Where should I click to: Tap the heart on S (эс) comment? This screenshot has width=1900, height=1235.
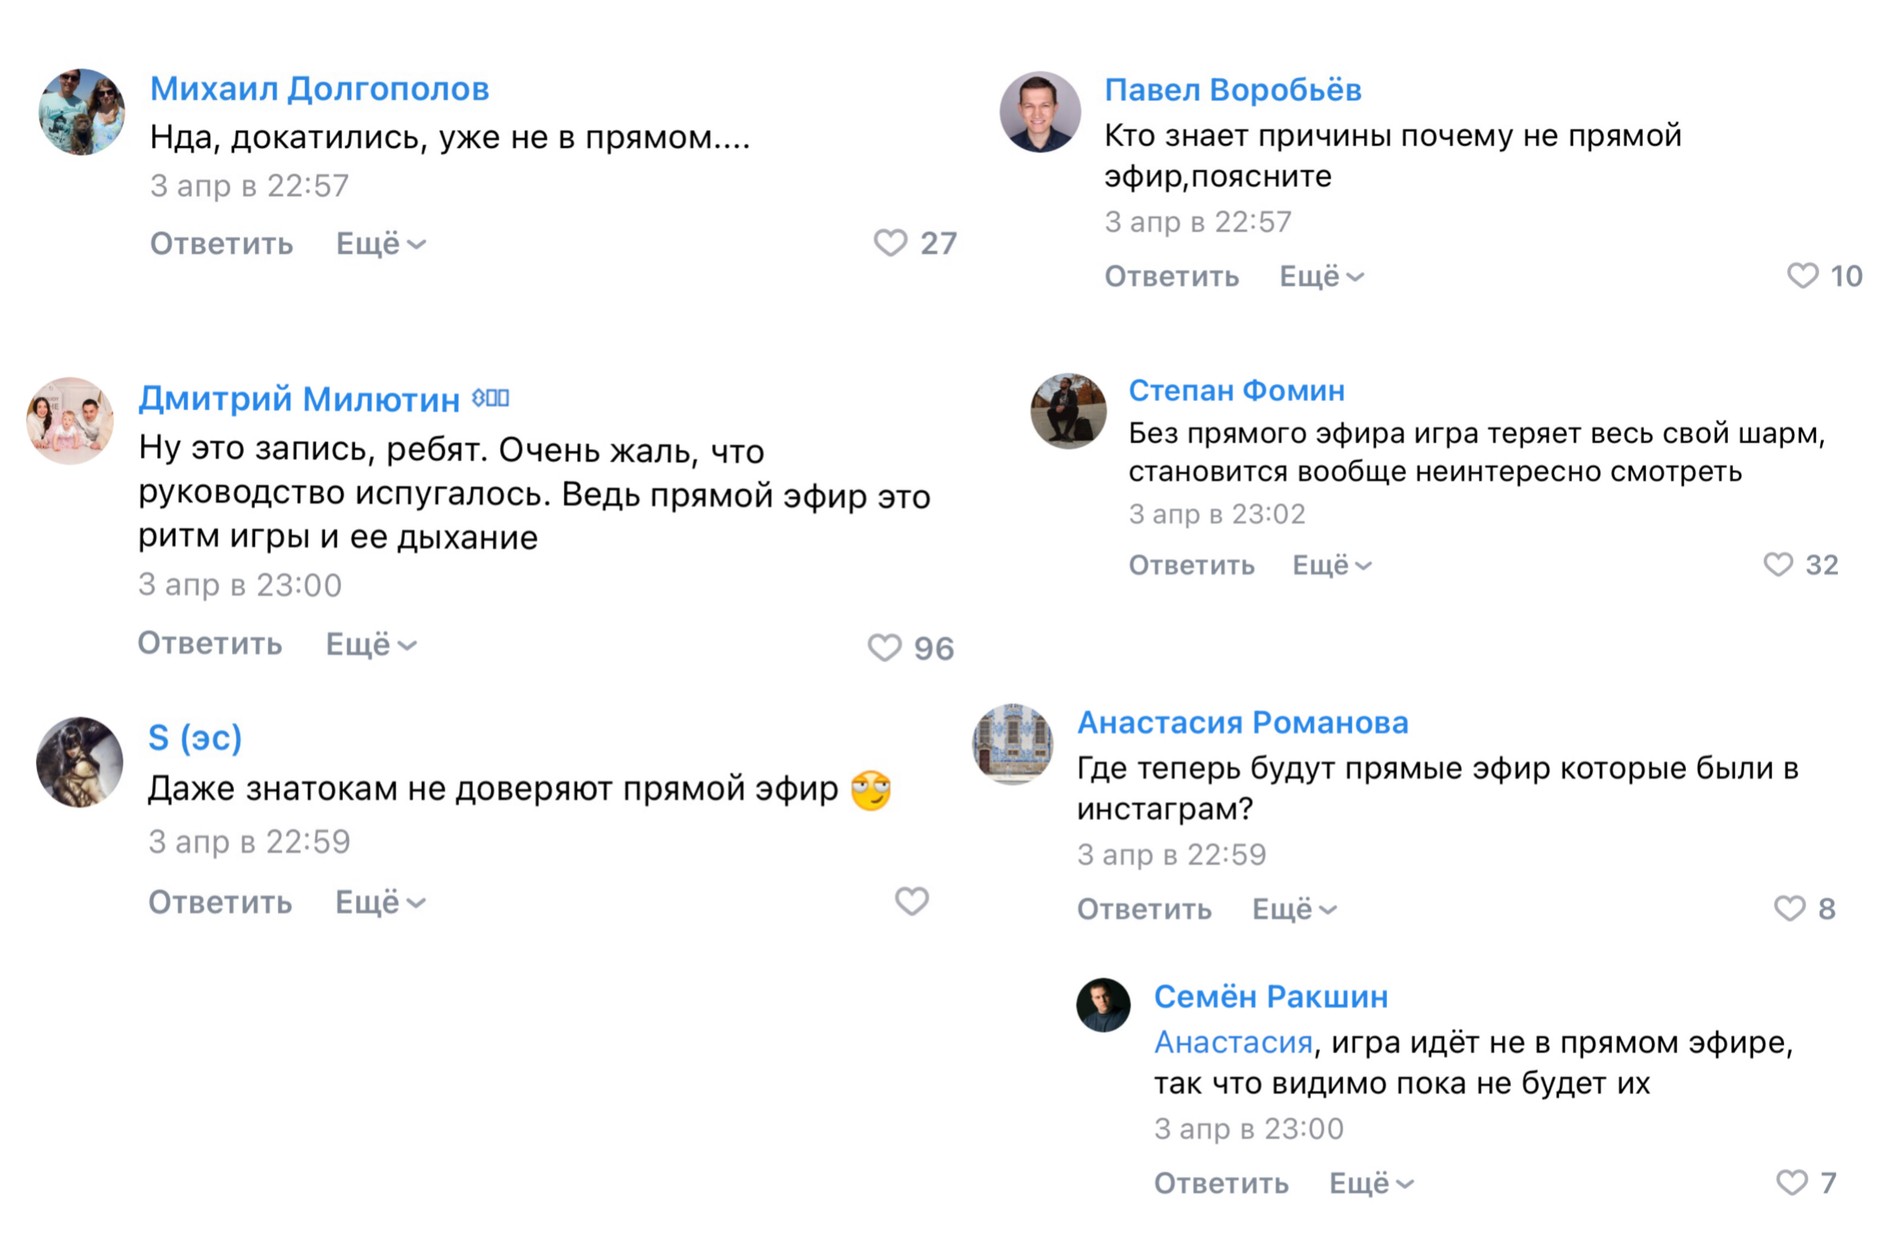coord(911,901)
